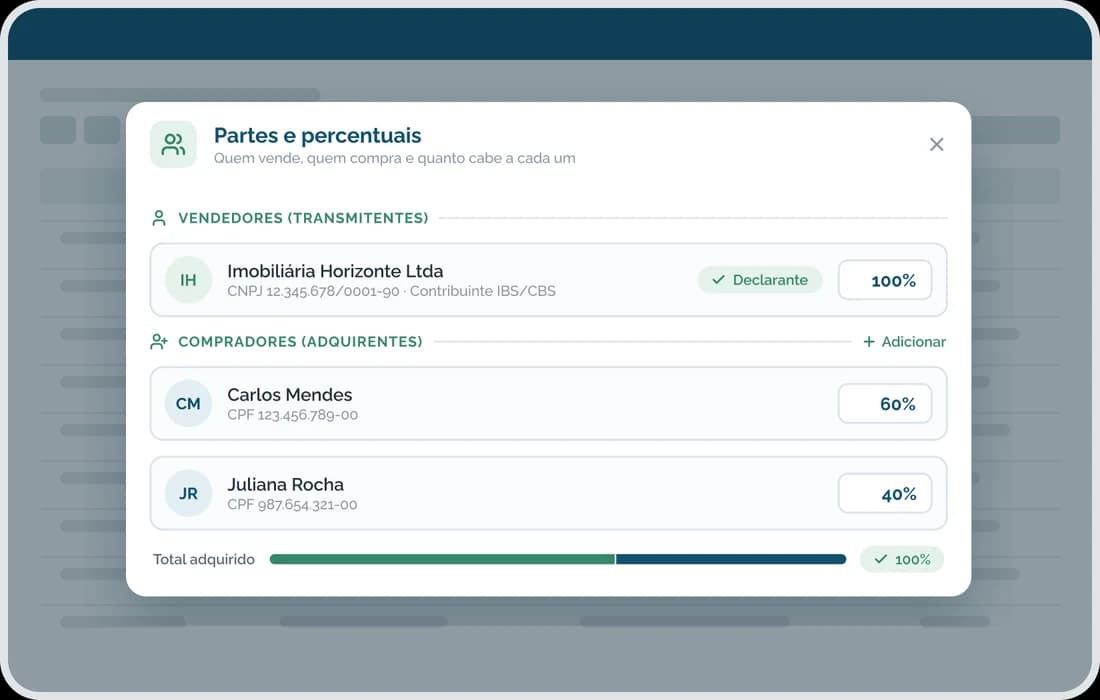1100x700 pixels.
Task: Click the IH avatar for Imobiliária Horizonte
Action: (x=188, y=280)
